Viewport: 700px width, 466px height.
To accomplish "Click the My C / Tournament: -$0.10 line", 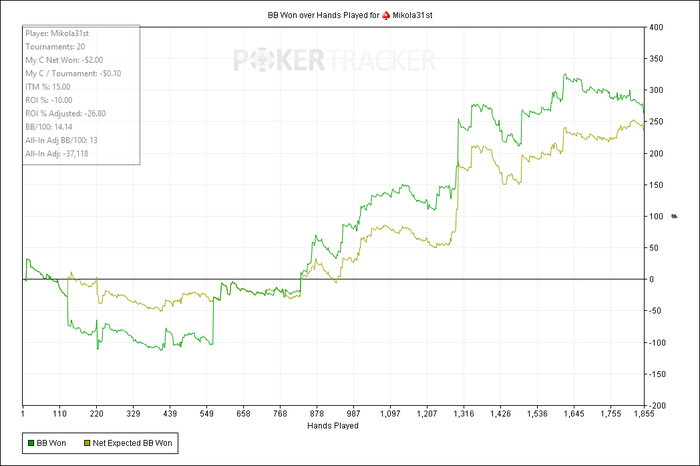I will [x=73, y=74].
